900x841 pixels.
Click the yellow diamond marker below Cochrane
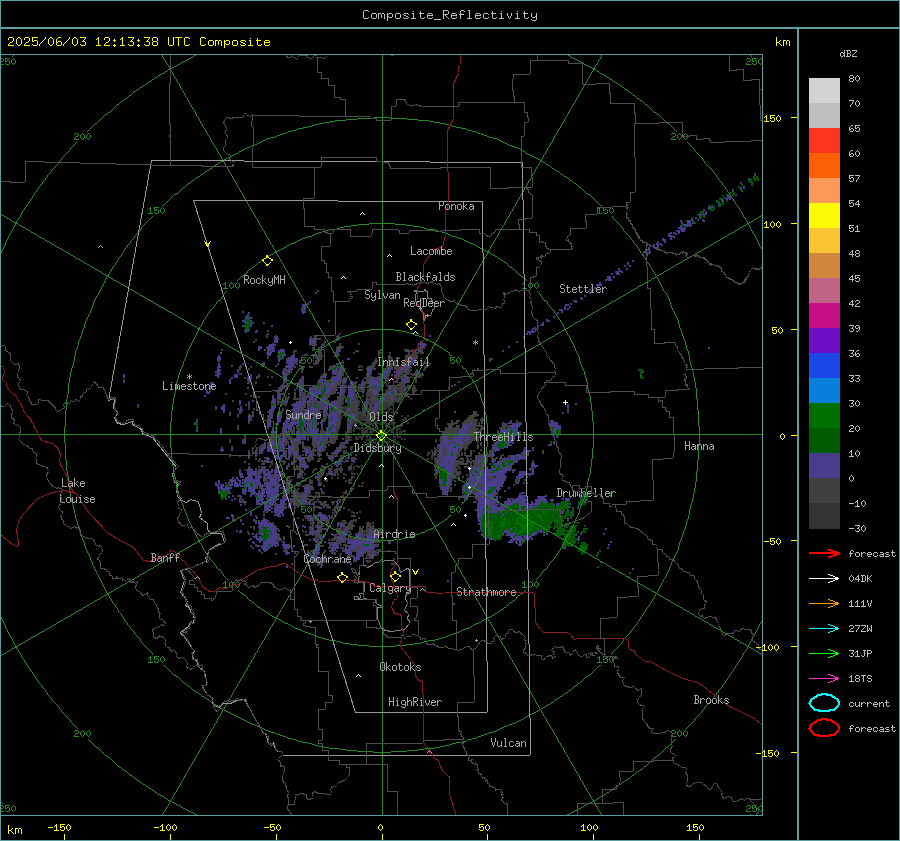343,578
